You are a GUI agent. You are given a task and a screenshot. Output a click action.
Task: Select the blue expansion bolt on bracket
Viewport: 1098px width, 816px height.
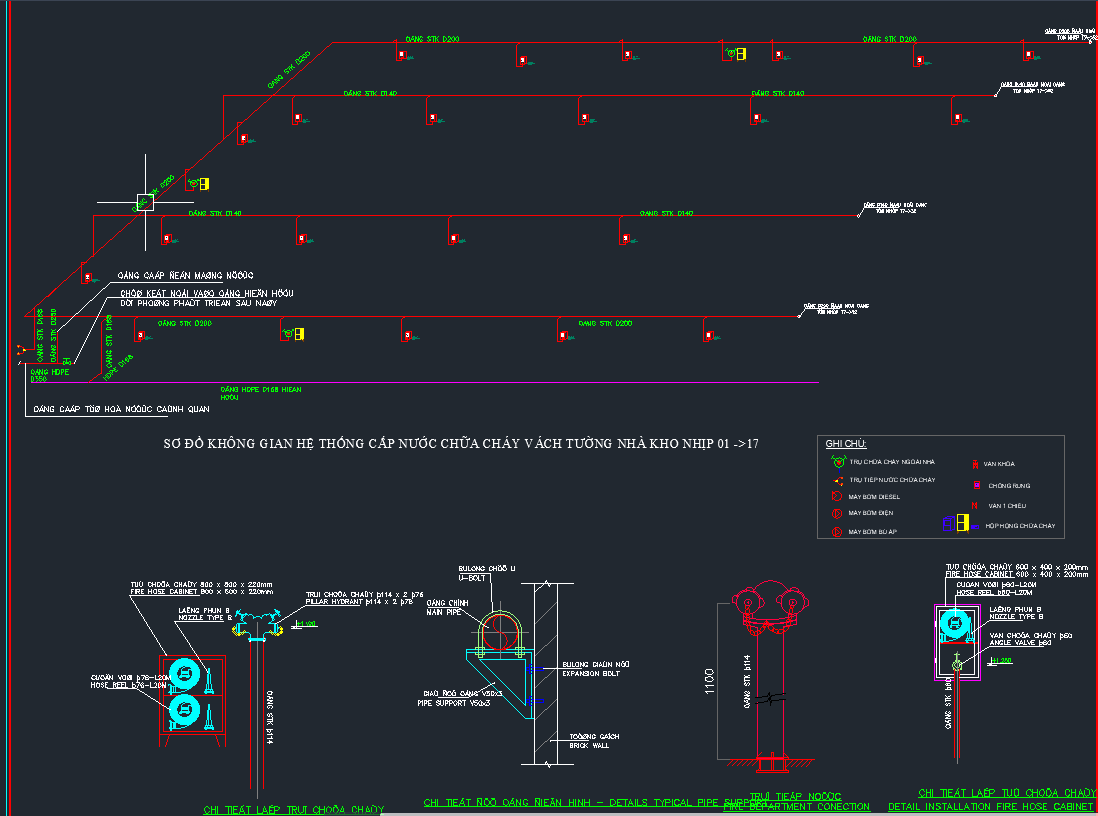(x=534, y=669)
